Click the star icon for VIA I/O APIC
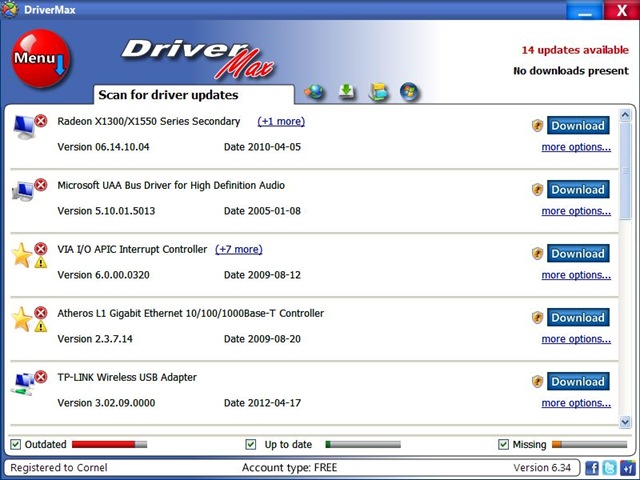 tap(22, 255)
